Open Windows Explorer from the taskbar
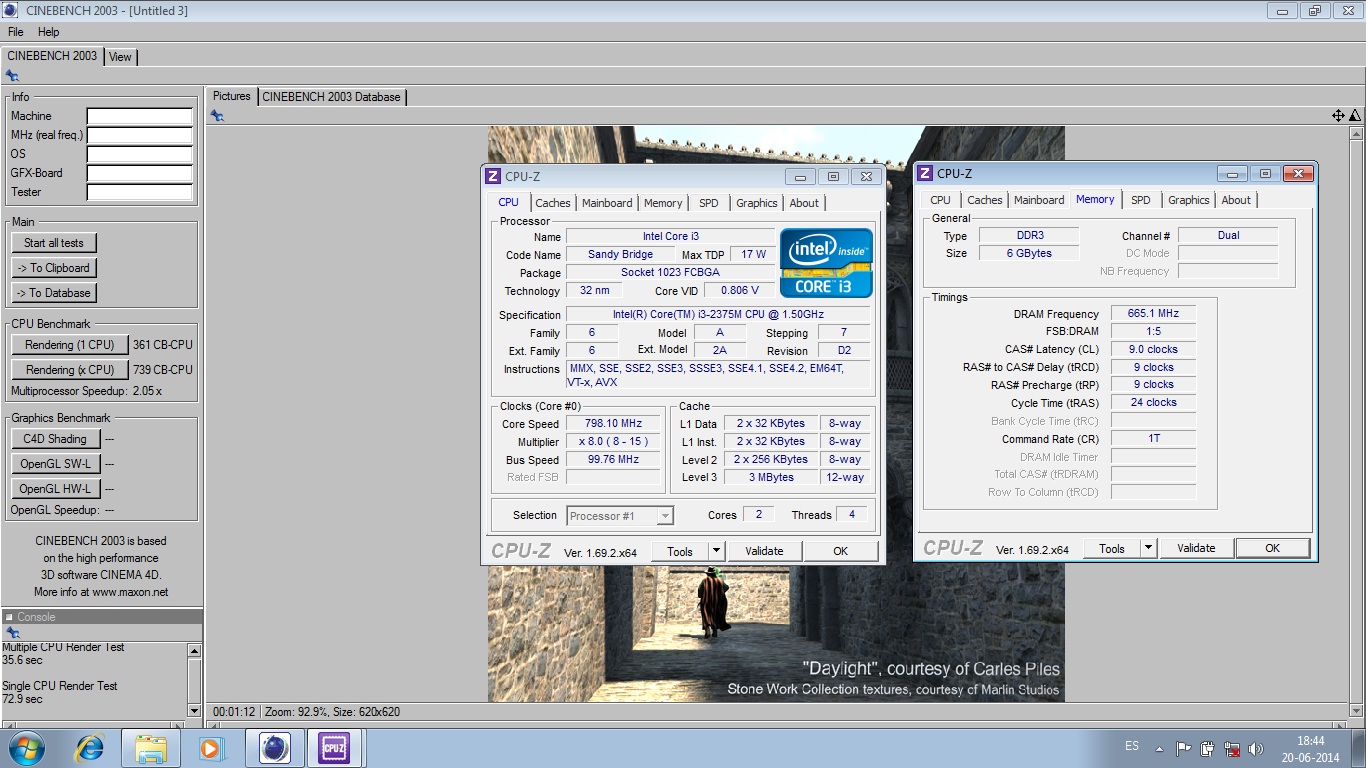The width and height of the screenshot is (1366, 768). point(151,748)
